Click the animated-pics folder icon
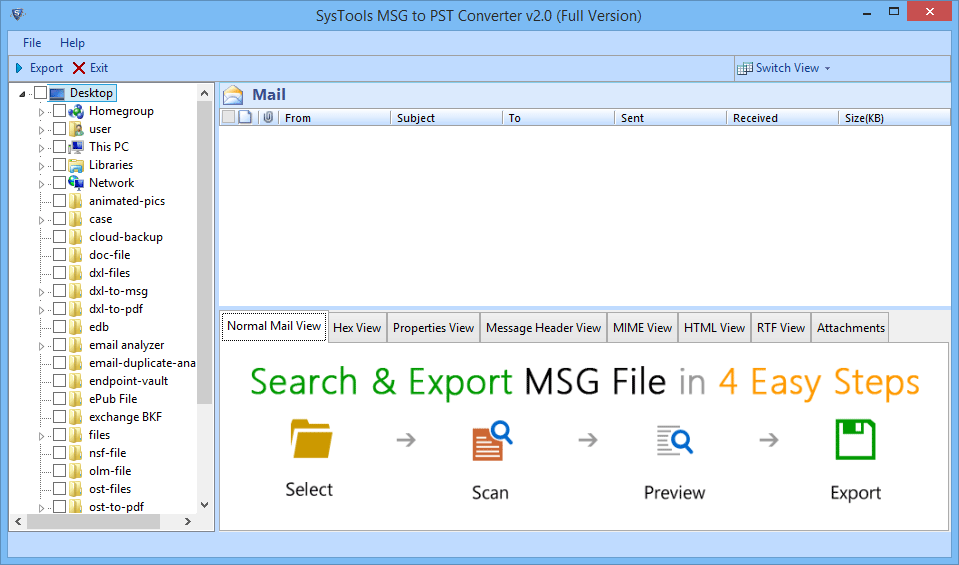This screenshot has width=959, height=565. tap(76, 201)
